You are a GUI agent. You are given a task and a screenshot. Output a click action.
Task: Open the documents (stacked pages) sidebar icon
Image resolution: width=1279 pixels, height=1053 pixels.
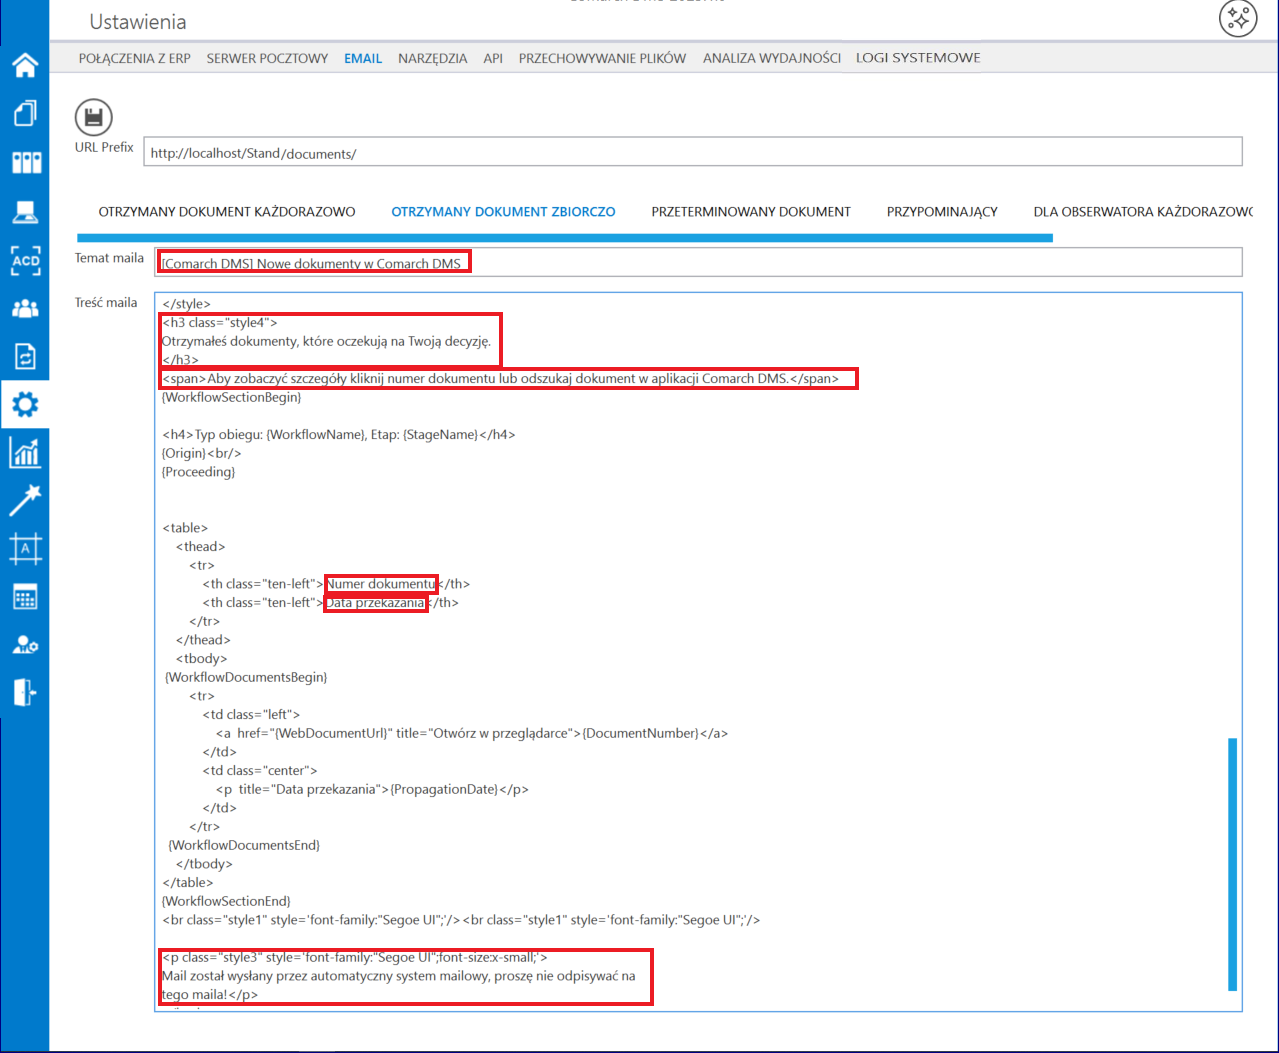(x=25, y=113)
